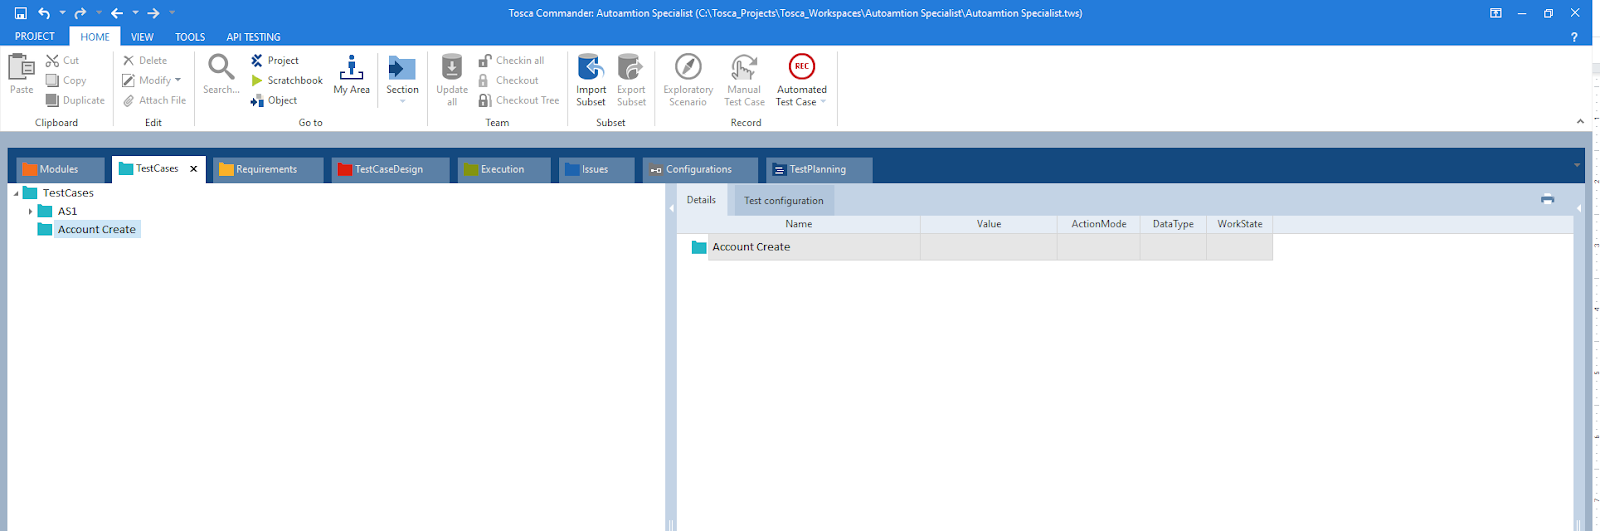This screenshot has width=1600, height=531.
Task: Go to Project
Action: point(275,60)
